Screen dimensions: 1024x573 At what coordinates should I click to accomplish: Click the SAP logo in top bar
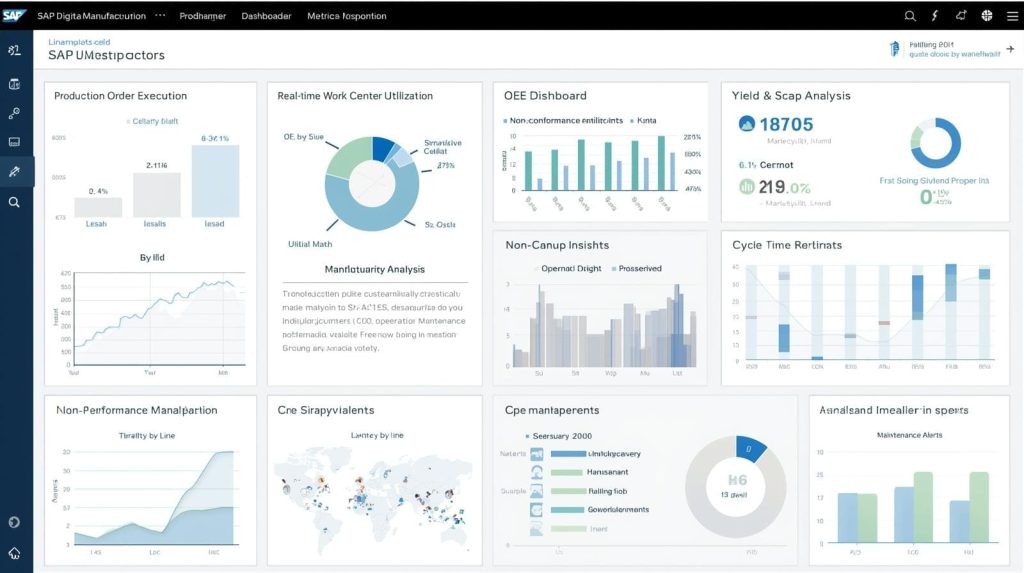click(15, 15)
